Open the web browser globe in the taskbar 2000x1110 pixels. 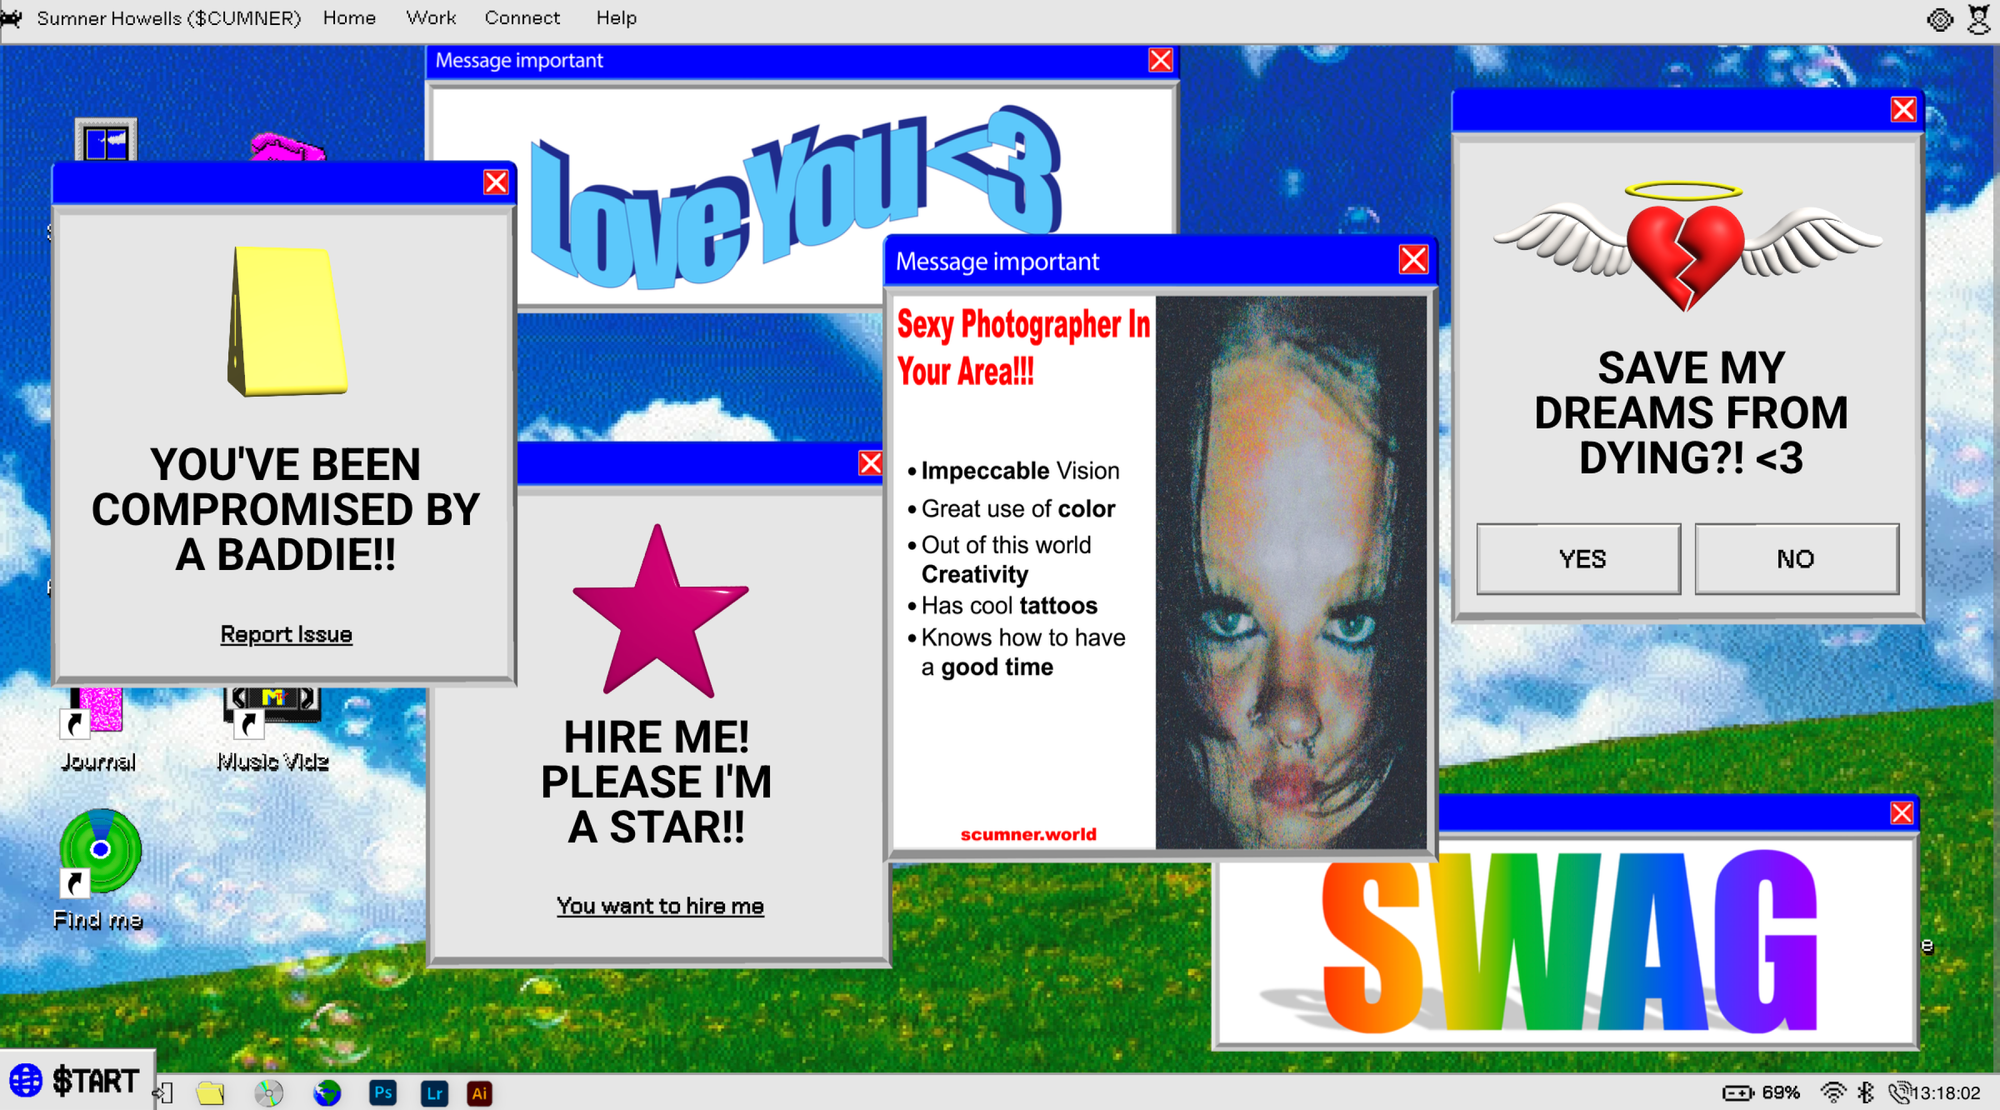coord(327,1093)
